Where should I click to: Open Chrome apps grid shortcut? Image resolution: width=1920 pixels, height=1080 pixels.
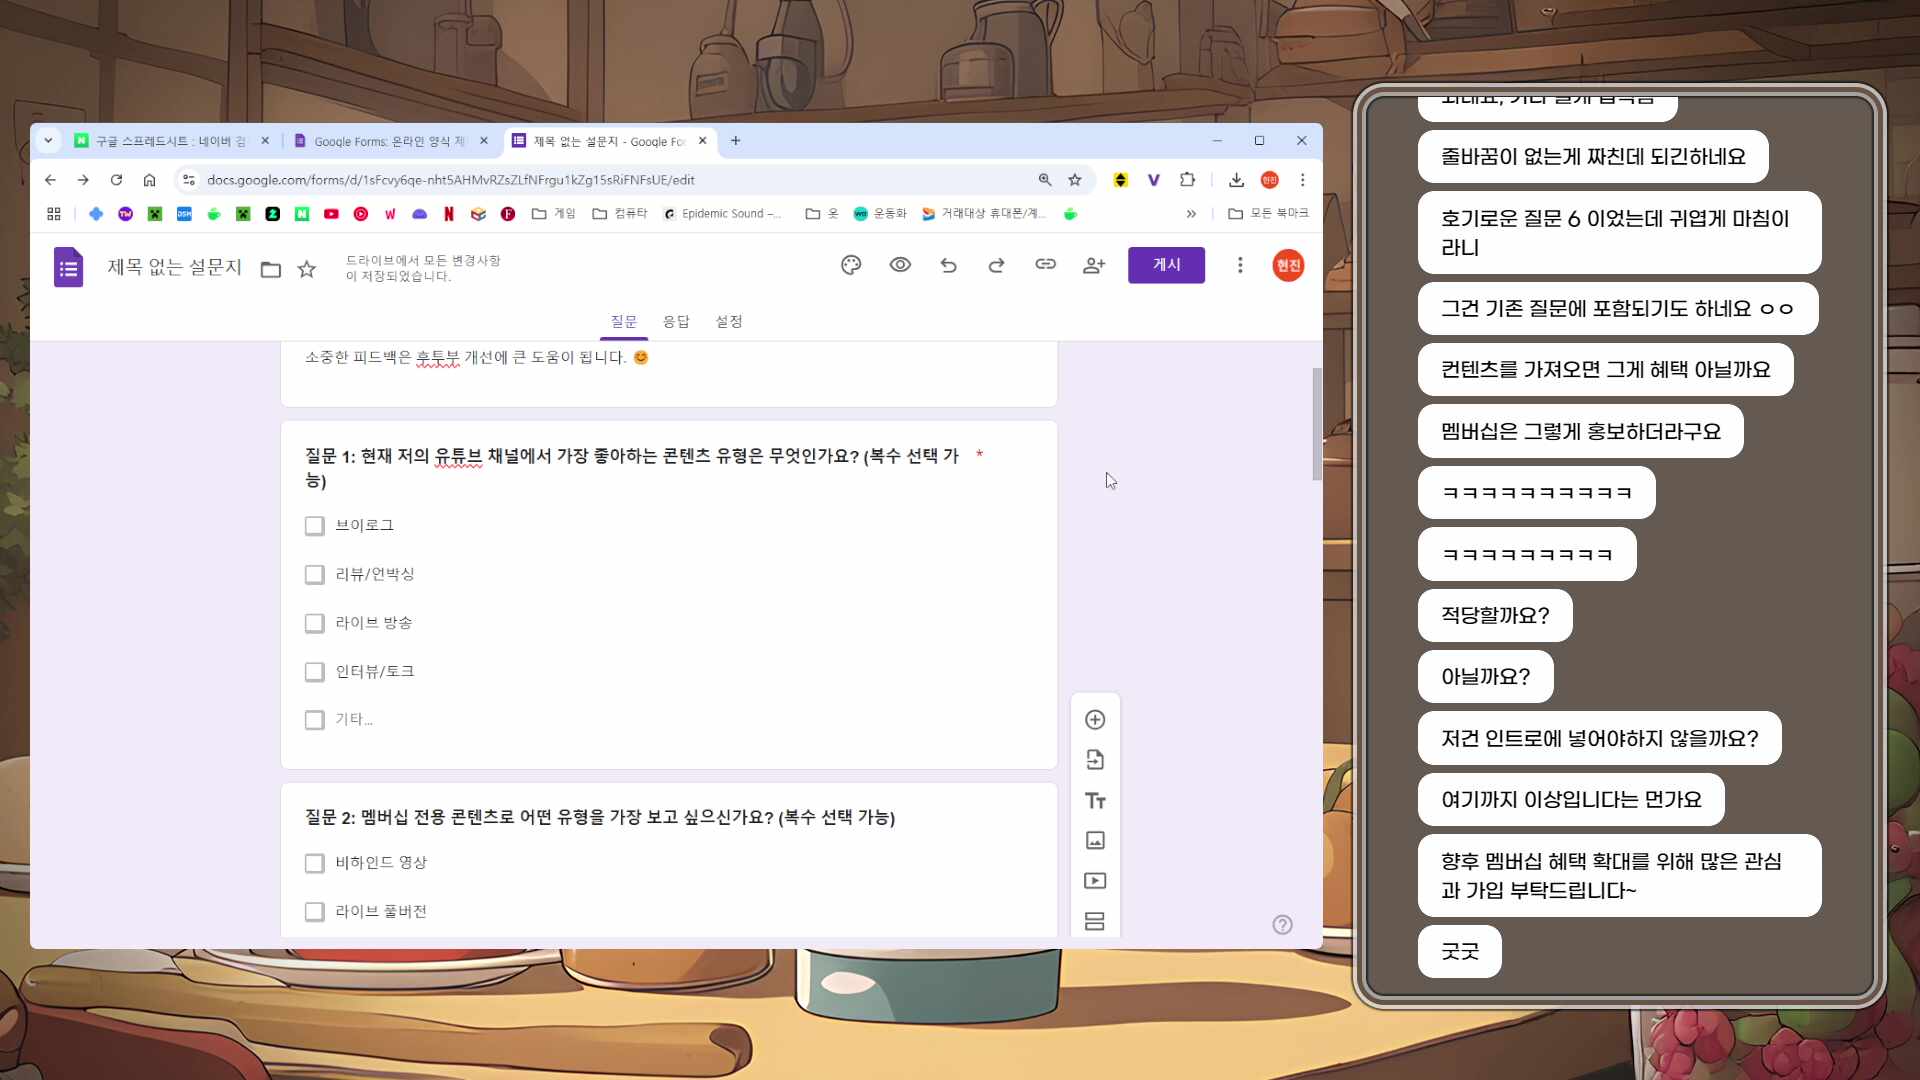[x=54, y=214]
